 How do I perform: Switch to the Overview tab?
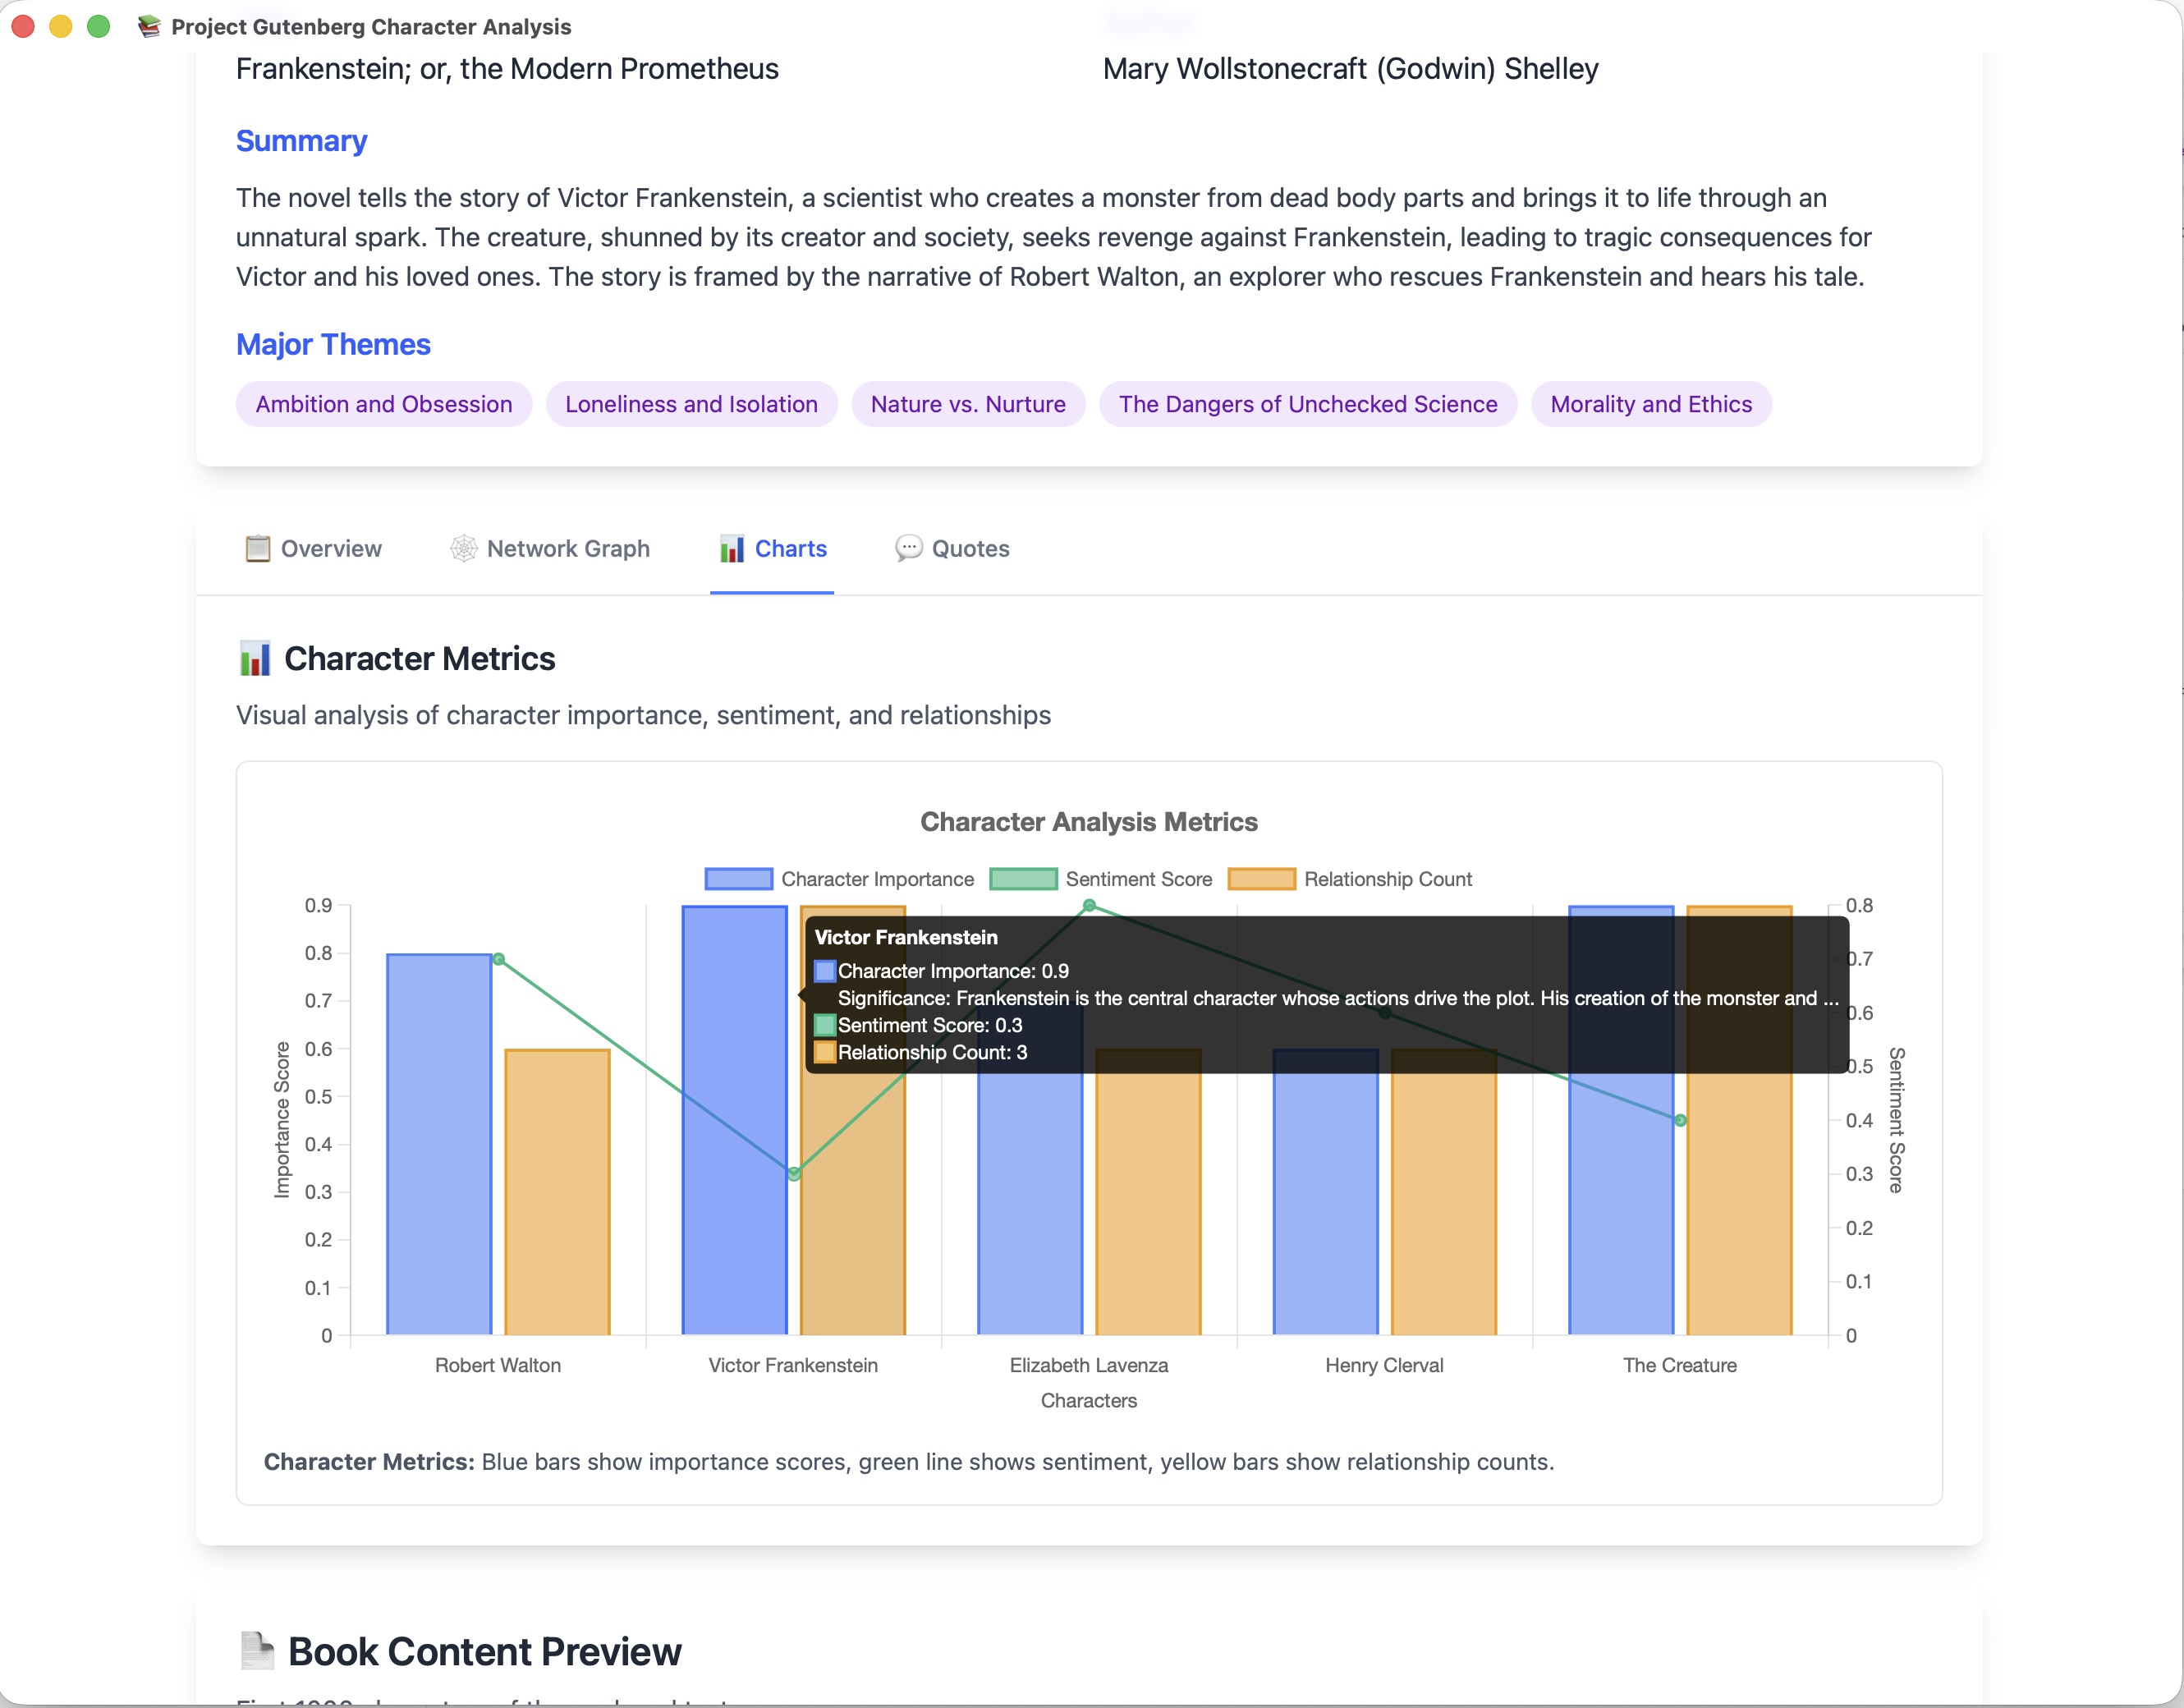pyautogui.click(x=314, y=549)
